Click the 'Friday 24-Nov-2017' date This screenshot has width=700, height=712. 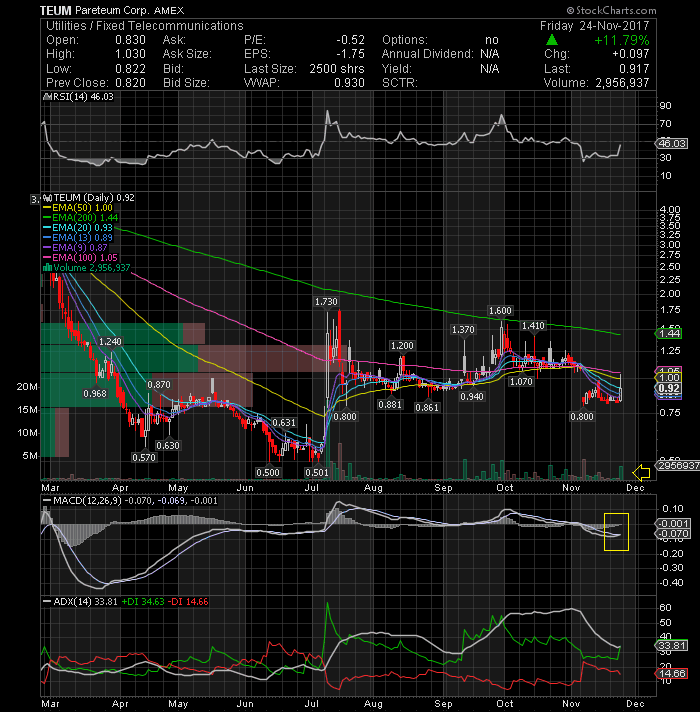(x=595, y=26)
